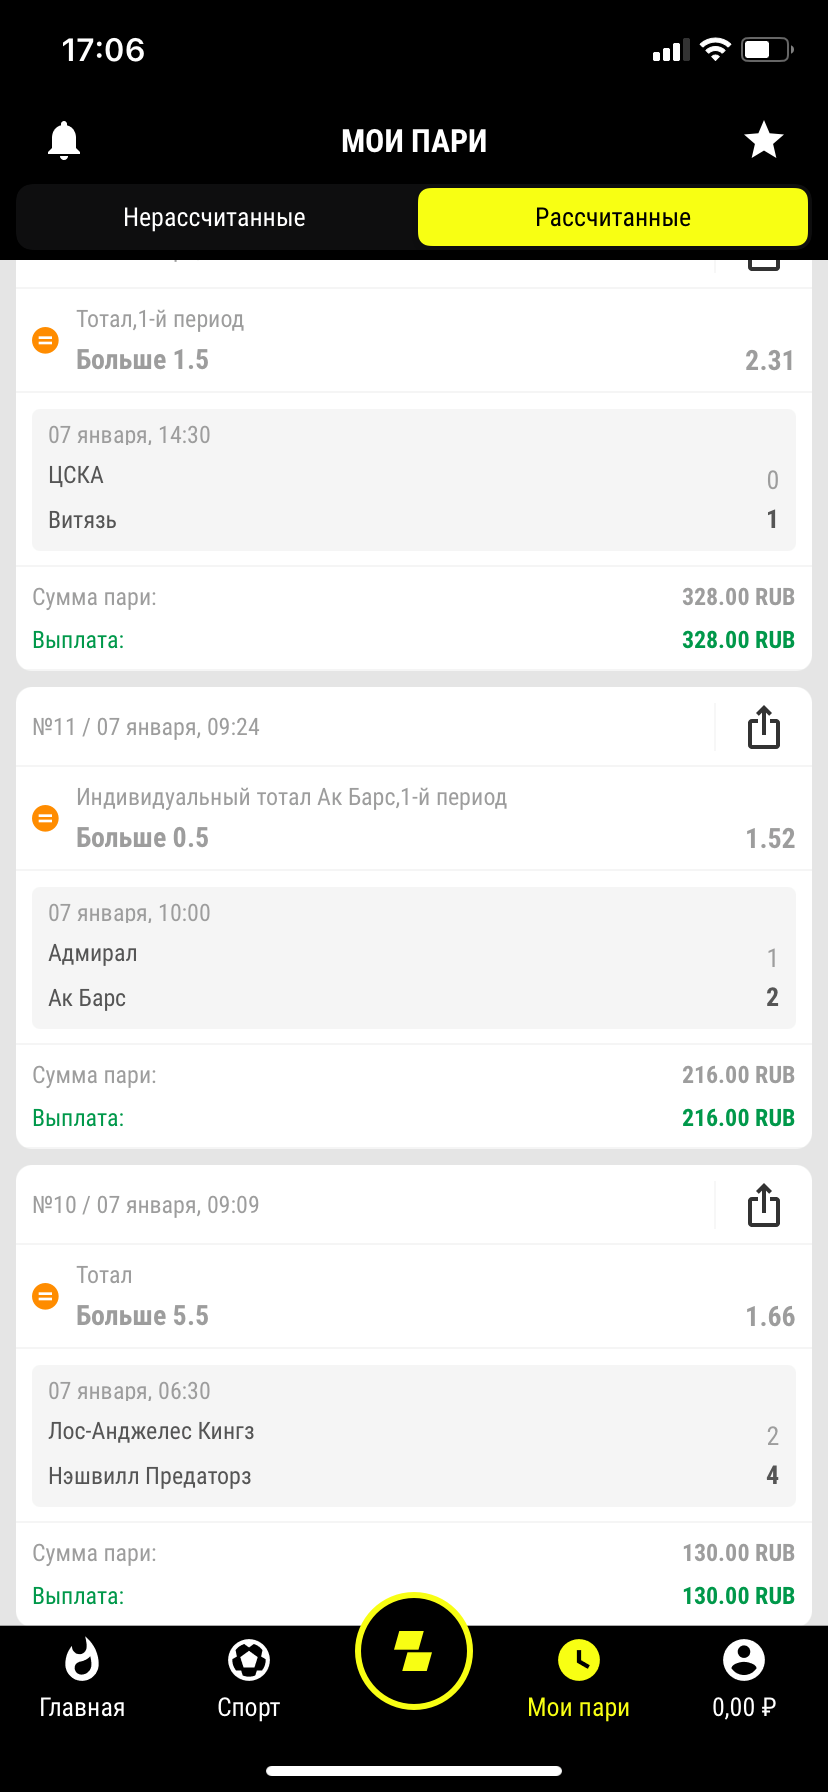Tap the orange status icon beside Больше 5.5

[46, 1297]
